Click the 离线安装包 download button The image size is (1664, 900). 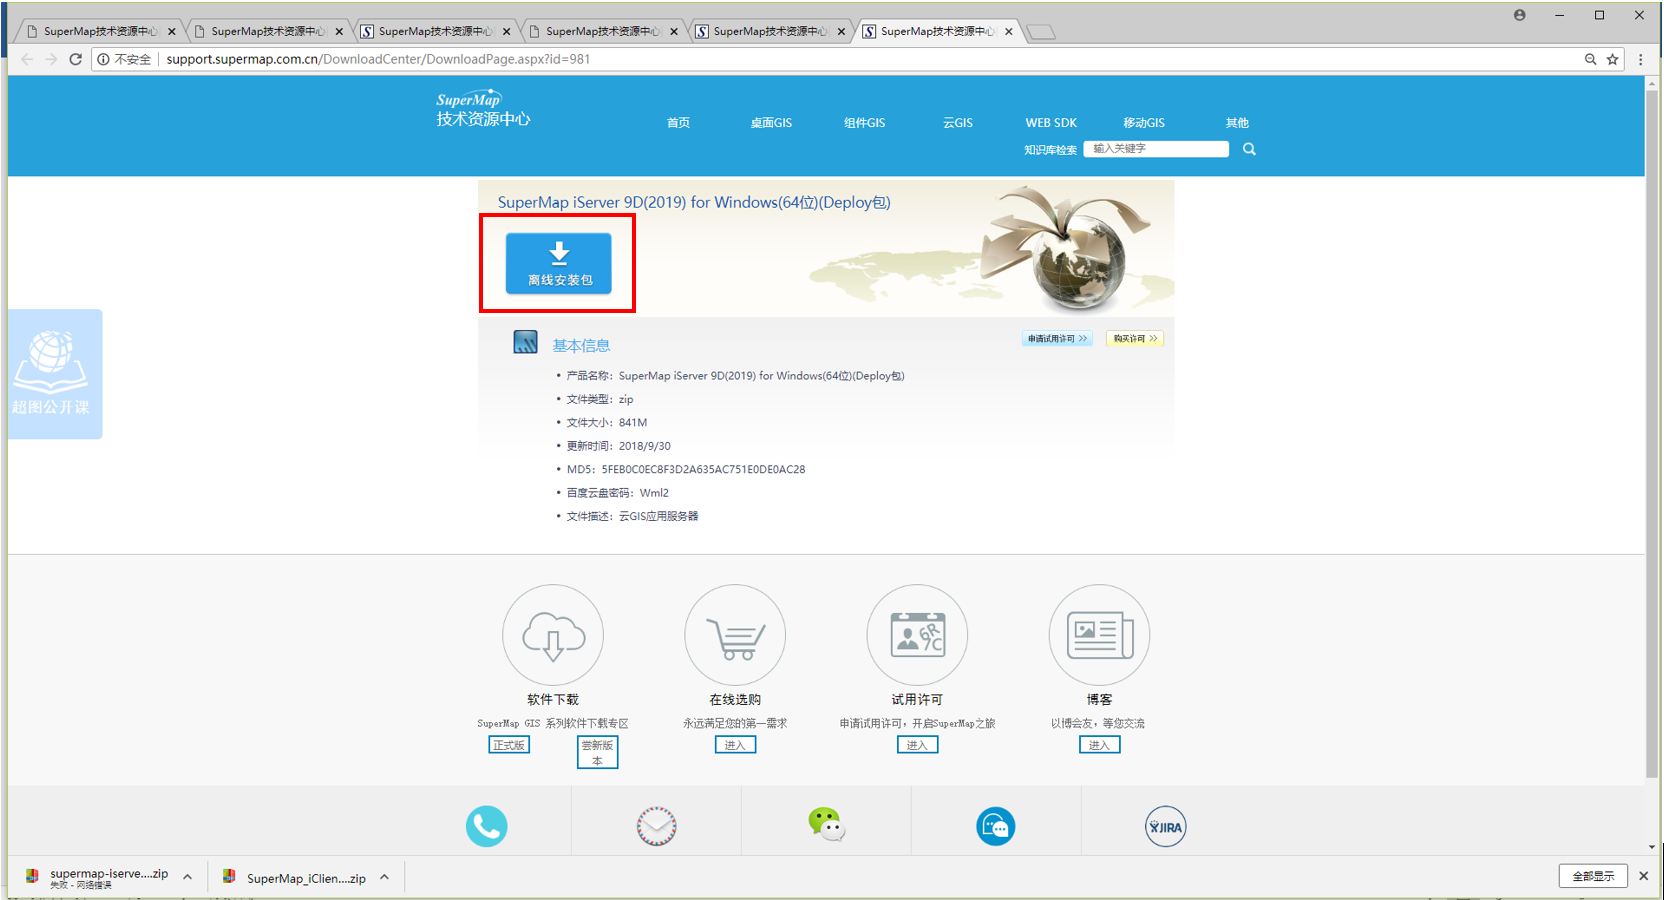point(558,264)
